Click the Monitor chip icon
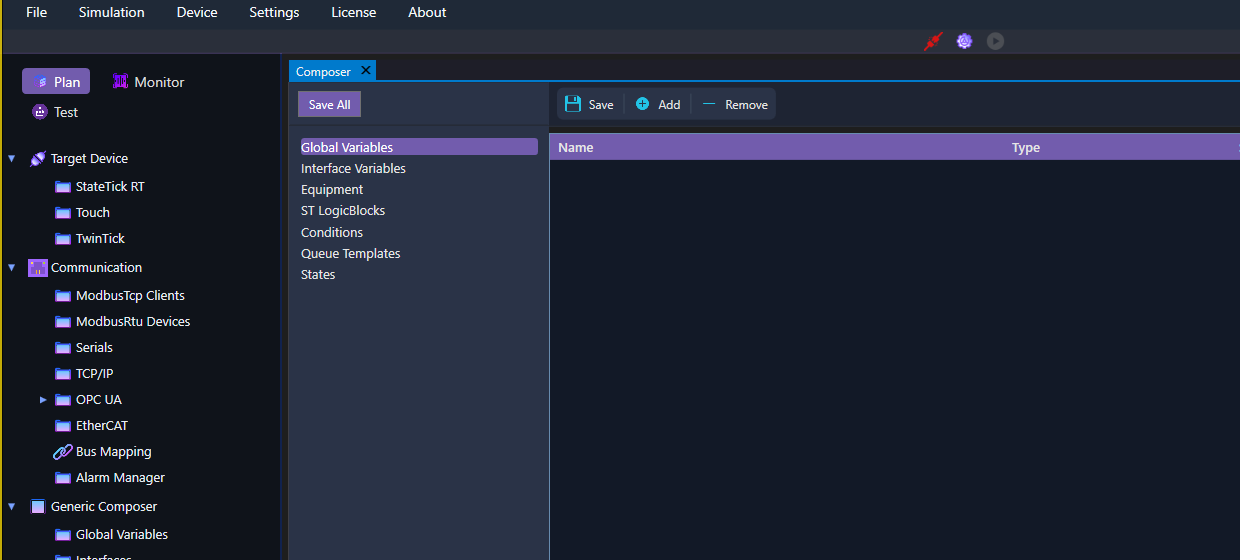The height and width of the screenshot is (560, 1240). (x=120, y=82)
